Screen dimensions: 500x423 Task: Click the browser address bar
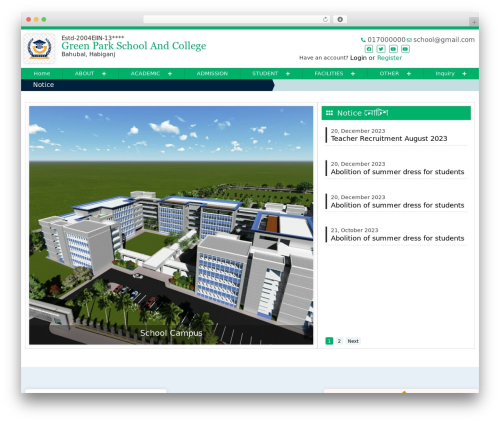236,19
